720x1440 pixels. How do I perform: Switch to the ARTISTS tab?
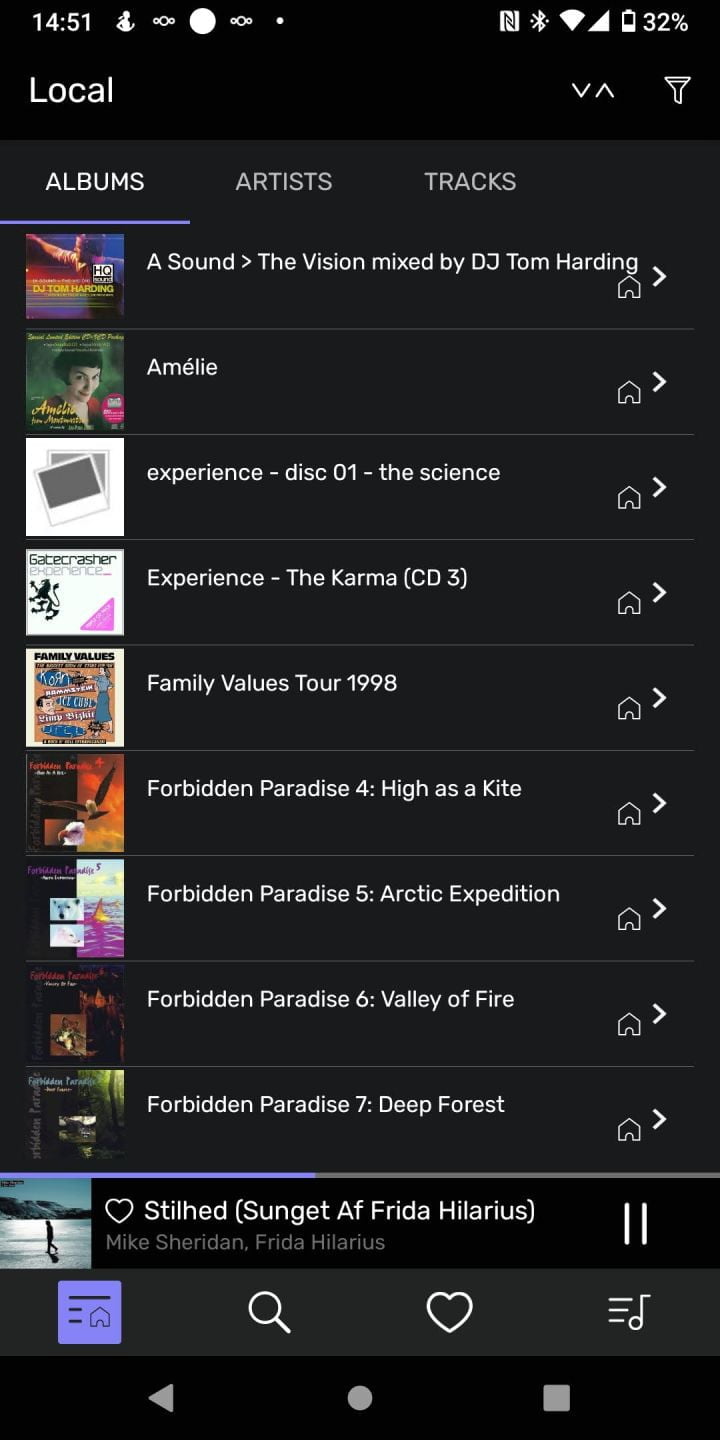(284, 181)
